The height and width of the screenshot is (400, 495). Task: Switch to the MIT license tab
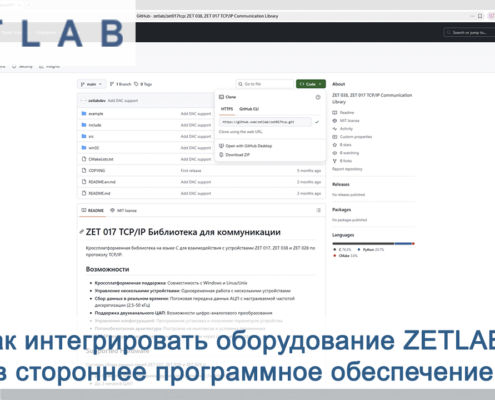[123, 210]
